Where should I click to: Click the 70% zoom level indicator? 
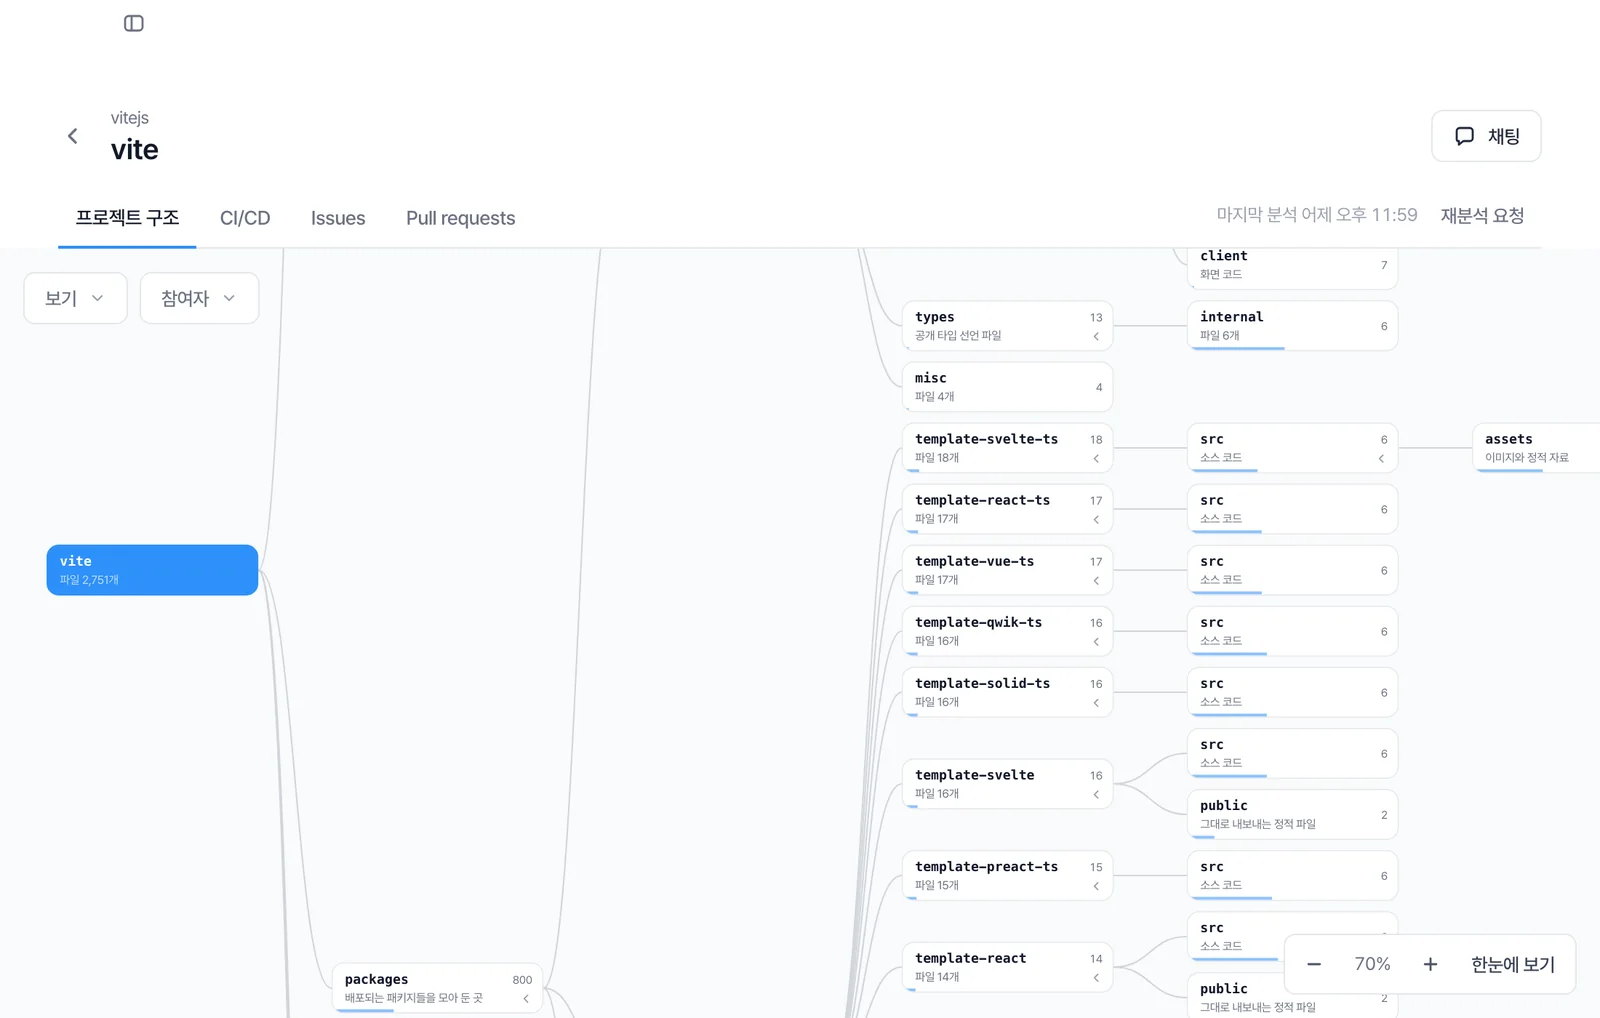tap(1372, 964)
